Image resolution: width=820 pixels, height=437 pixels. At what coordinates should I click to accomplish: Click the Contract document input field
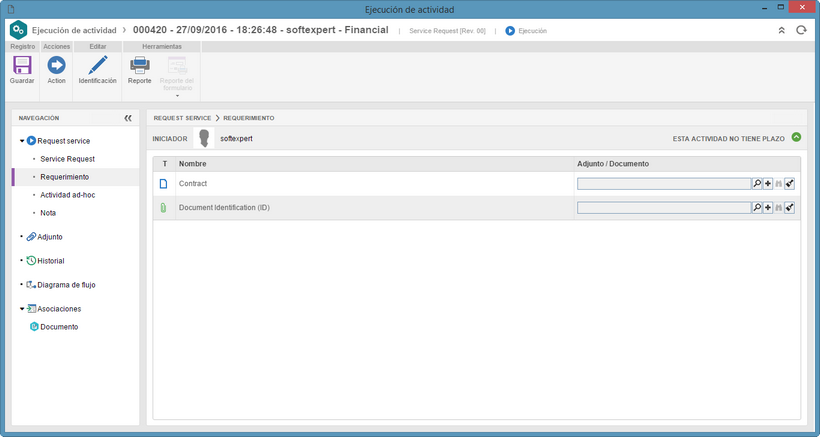664,184
